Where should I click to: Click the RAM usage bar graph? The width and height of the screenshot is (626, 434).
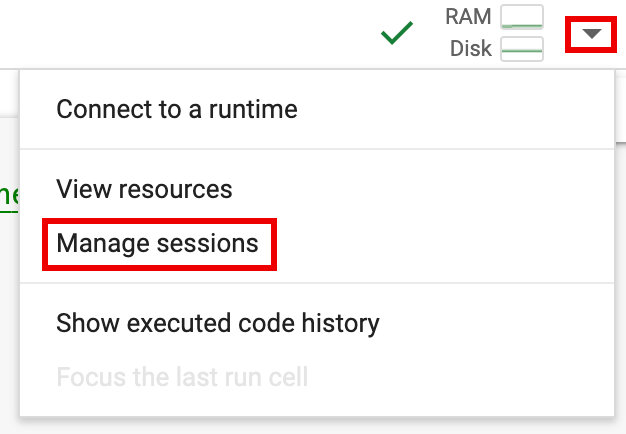521,17
